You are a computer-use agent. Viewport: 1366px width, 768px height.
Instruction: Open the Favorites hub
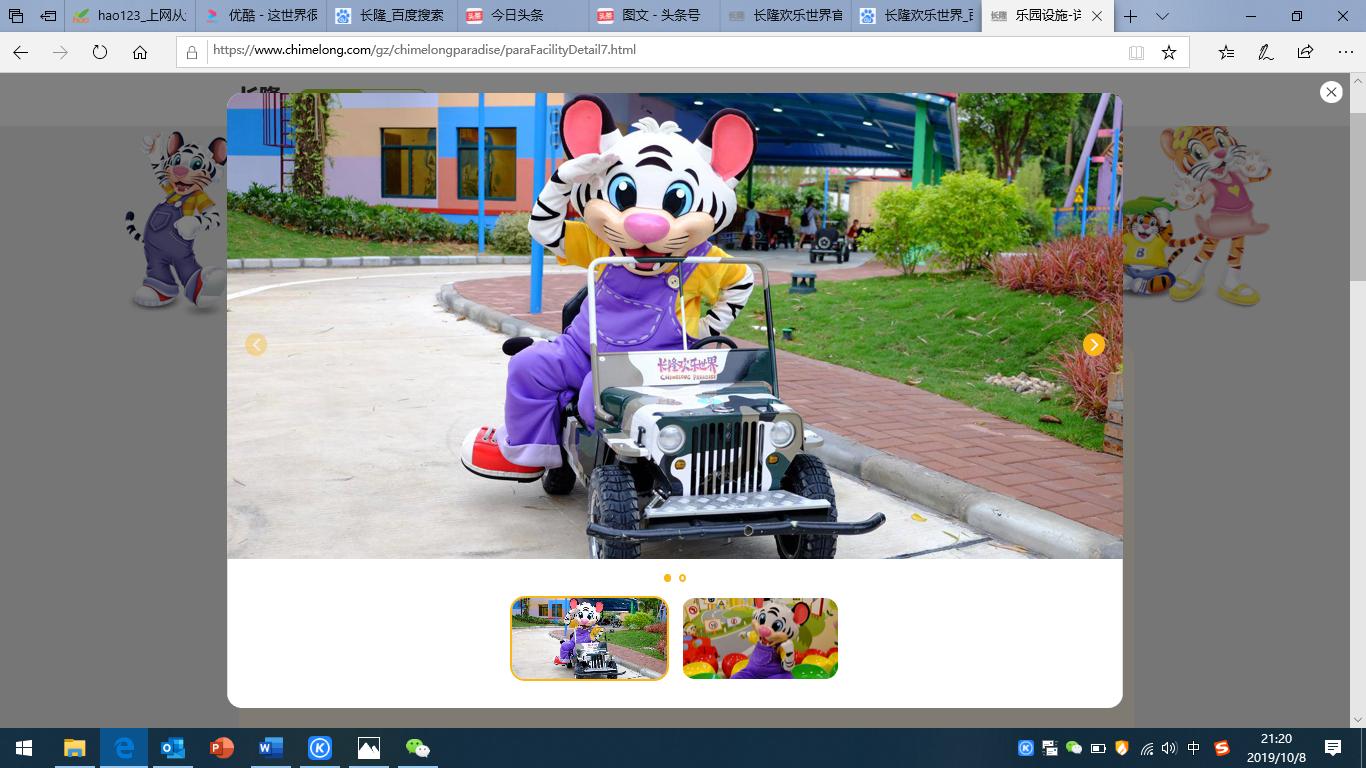point(1227,52)
